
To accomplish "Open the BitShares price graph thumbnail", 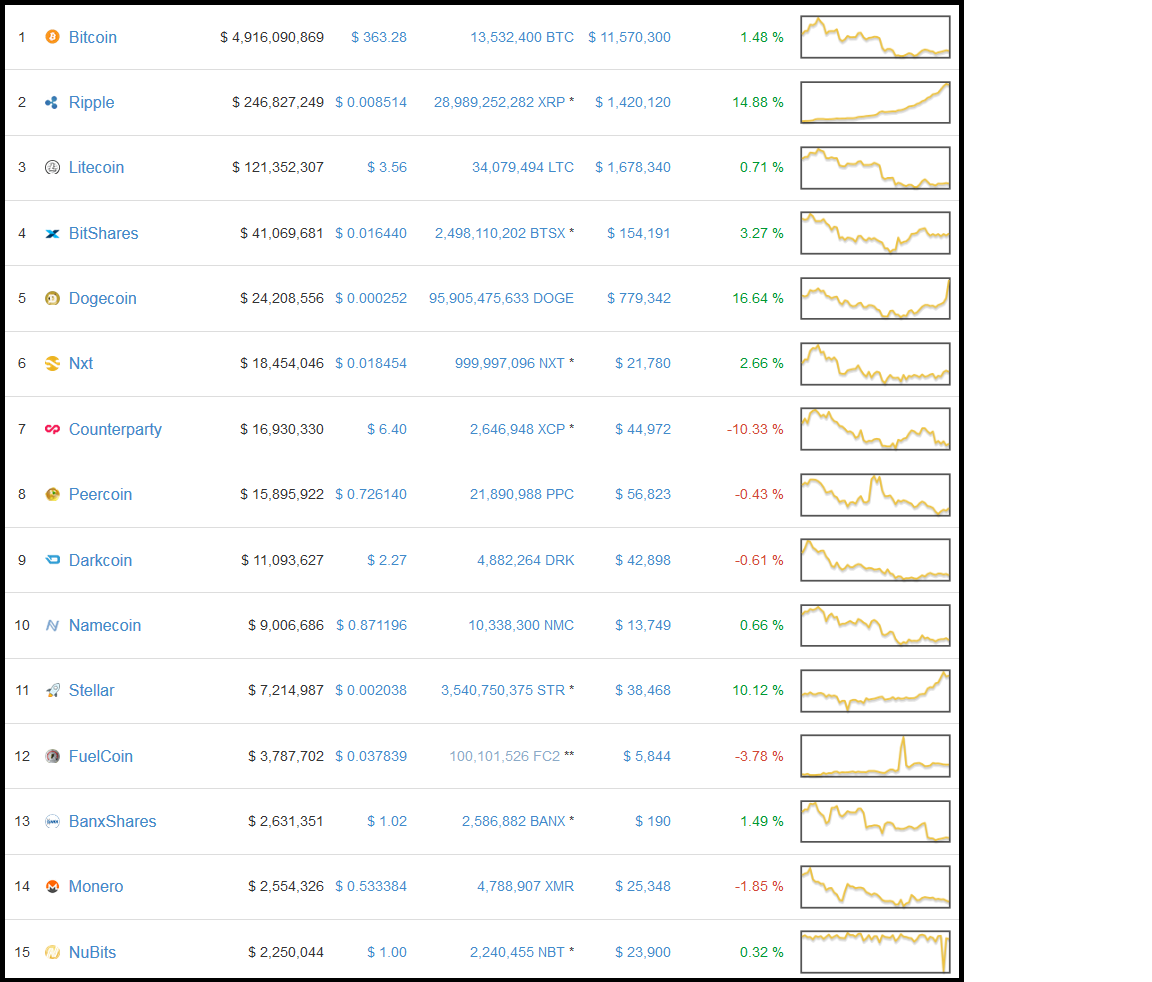I will (x=875, y=233).
